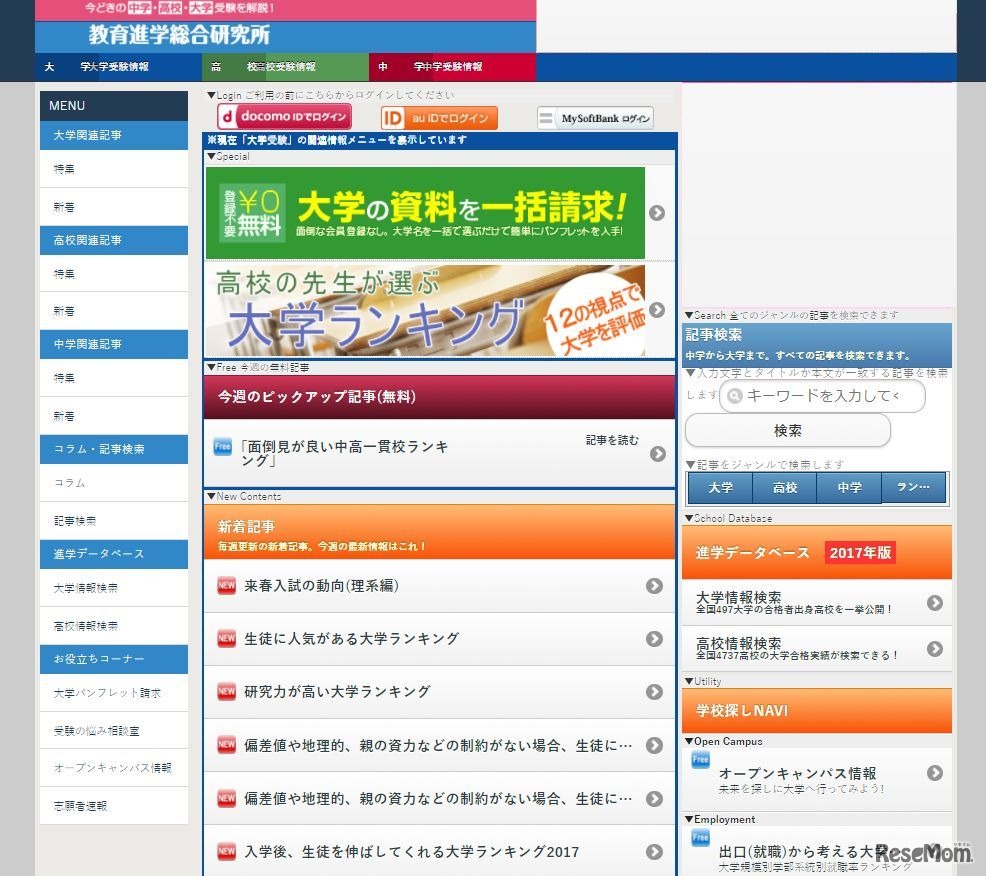Click the magnifying glass in the keyword search box
Screen dimensions: 986x876
click(736, 396)
